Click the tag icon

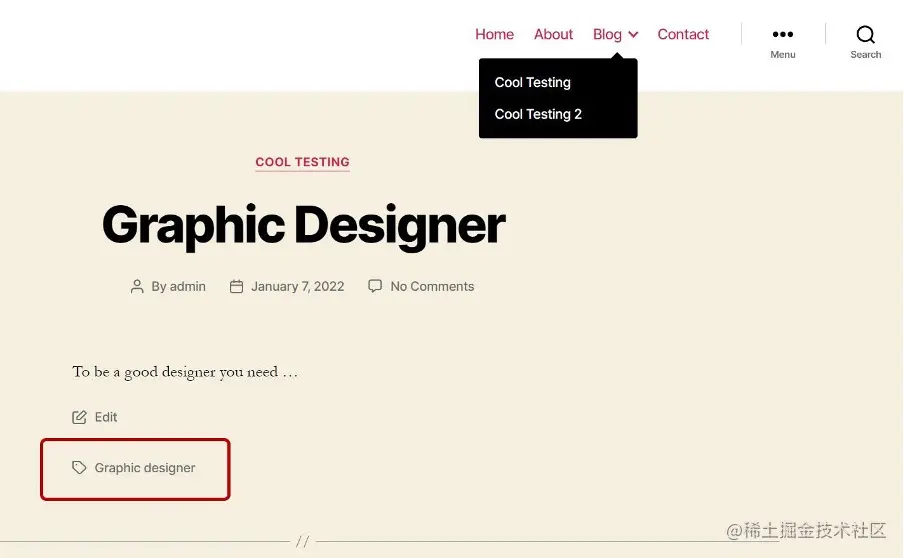coord(79,467)
